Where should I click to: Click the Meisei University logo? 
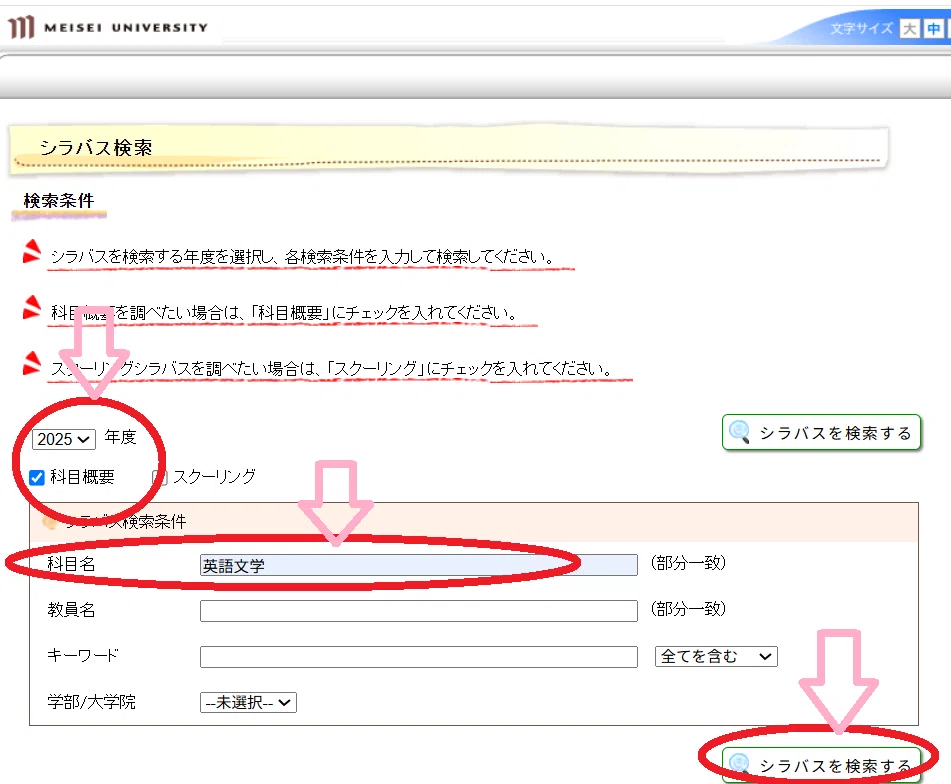[108, 27]
